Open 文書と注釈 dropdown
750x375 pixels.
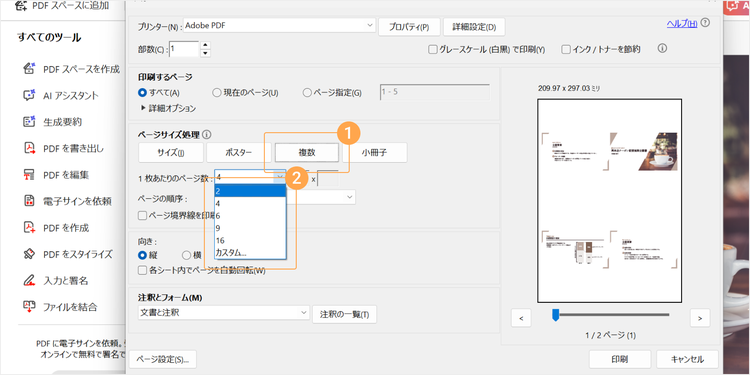point(223,313)
